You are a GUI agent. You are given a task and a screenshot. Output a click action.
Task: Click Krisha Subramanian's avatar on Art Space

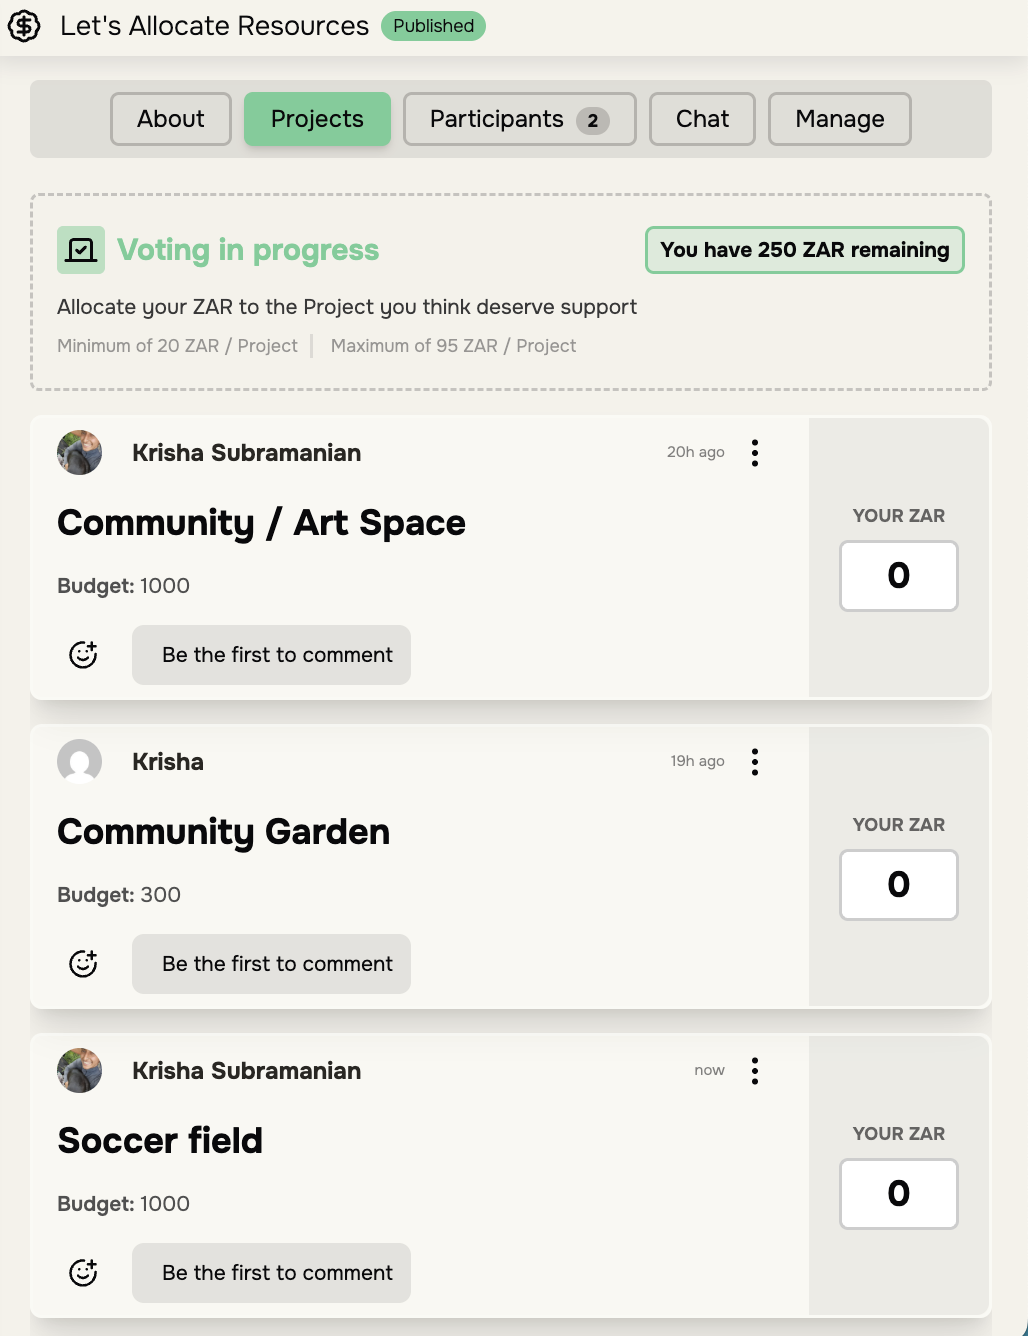tap(80, 453)
